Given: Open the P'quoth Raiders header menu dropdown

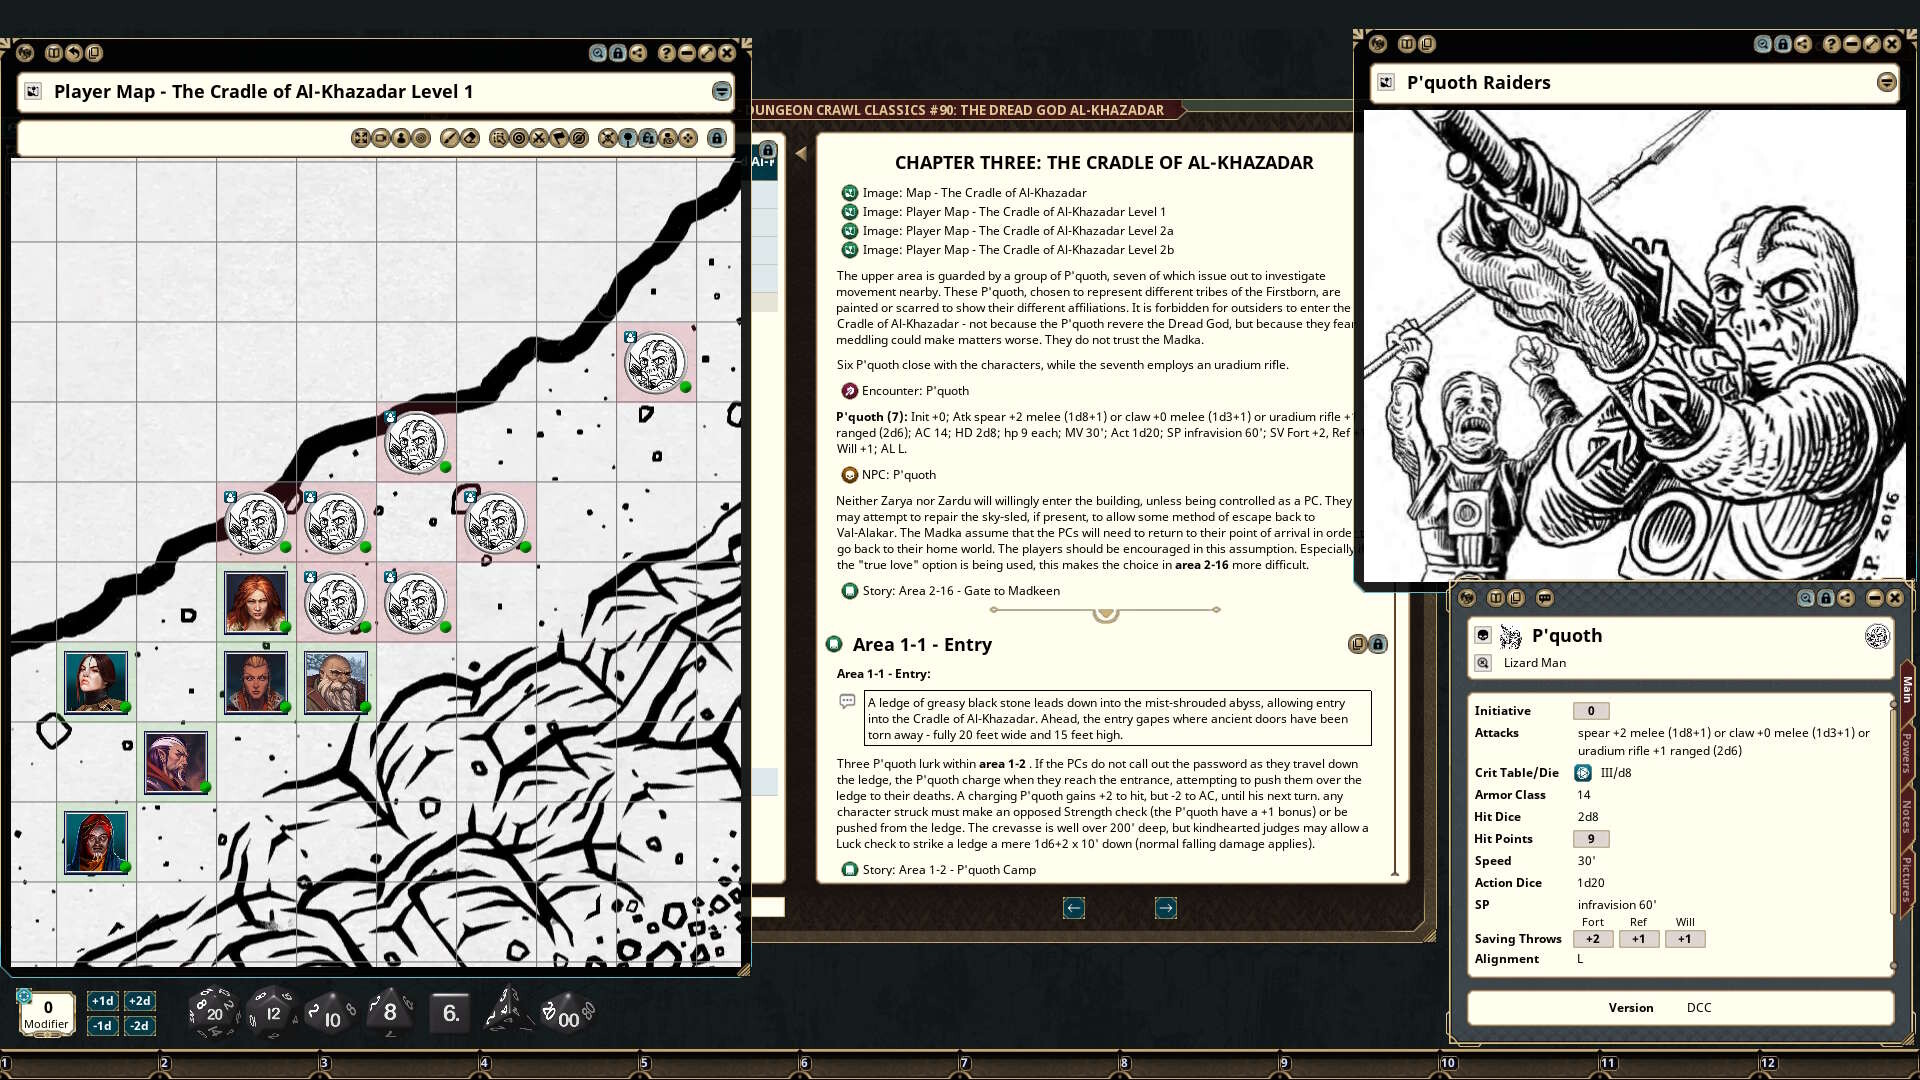Looking at the screenshot, I should tap(1886, 82).
